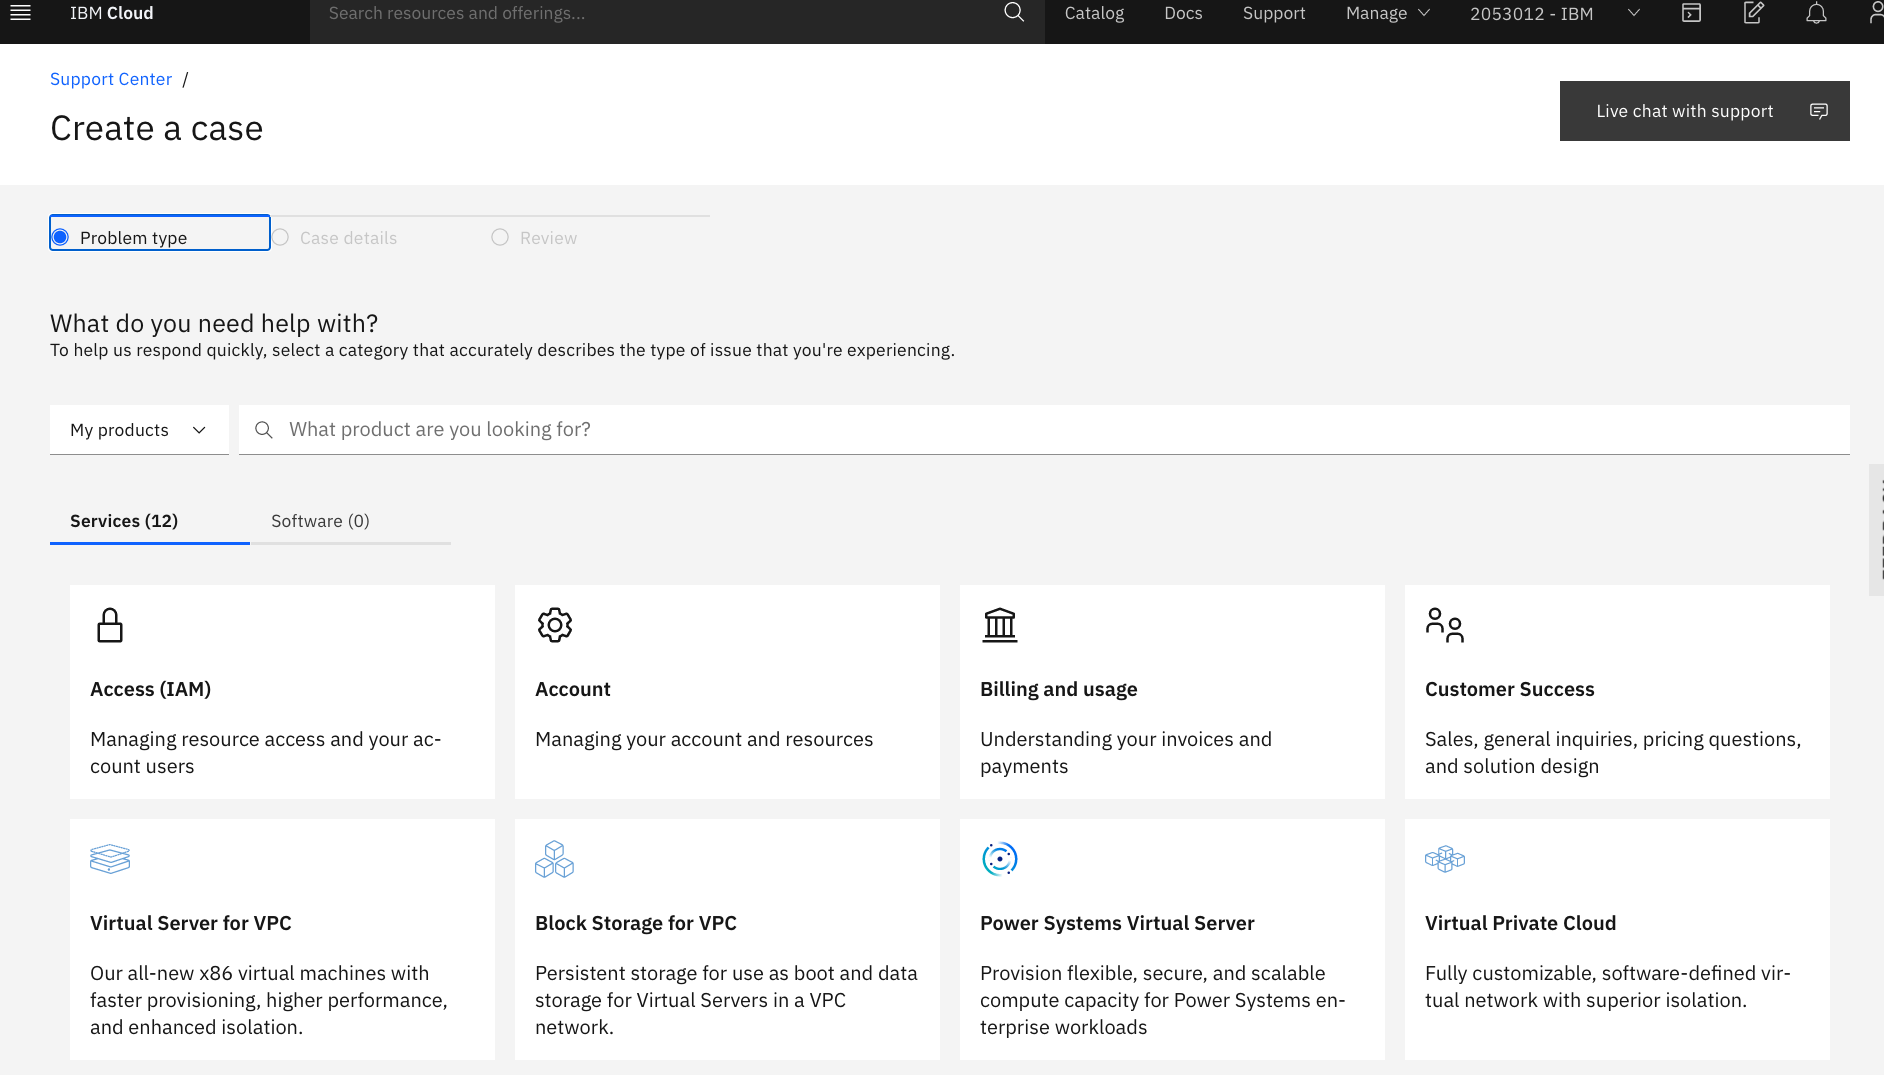Open the user profile icon
This screenshot has width=1884, height=1075.
(1875, 13)
